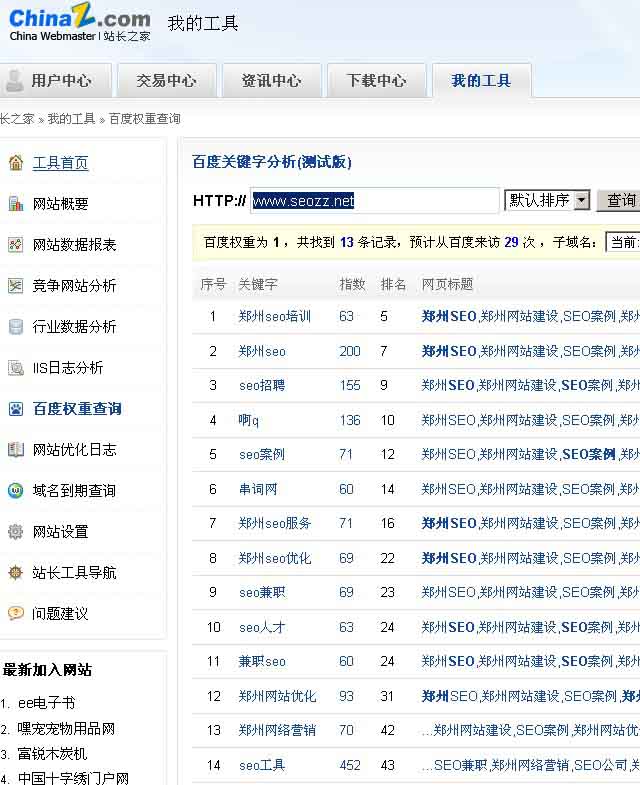The width and height of the screenshot is (640, 785).
Task: Open the 用户中心 tab
Action: 56,80
